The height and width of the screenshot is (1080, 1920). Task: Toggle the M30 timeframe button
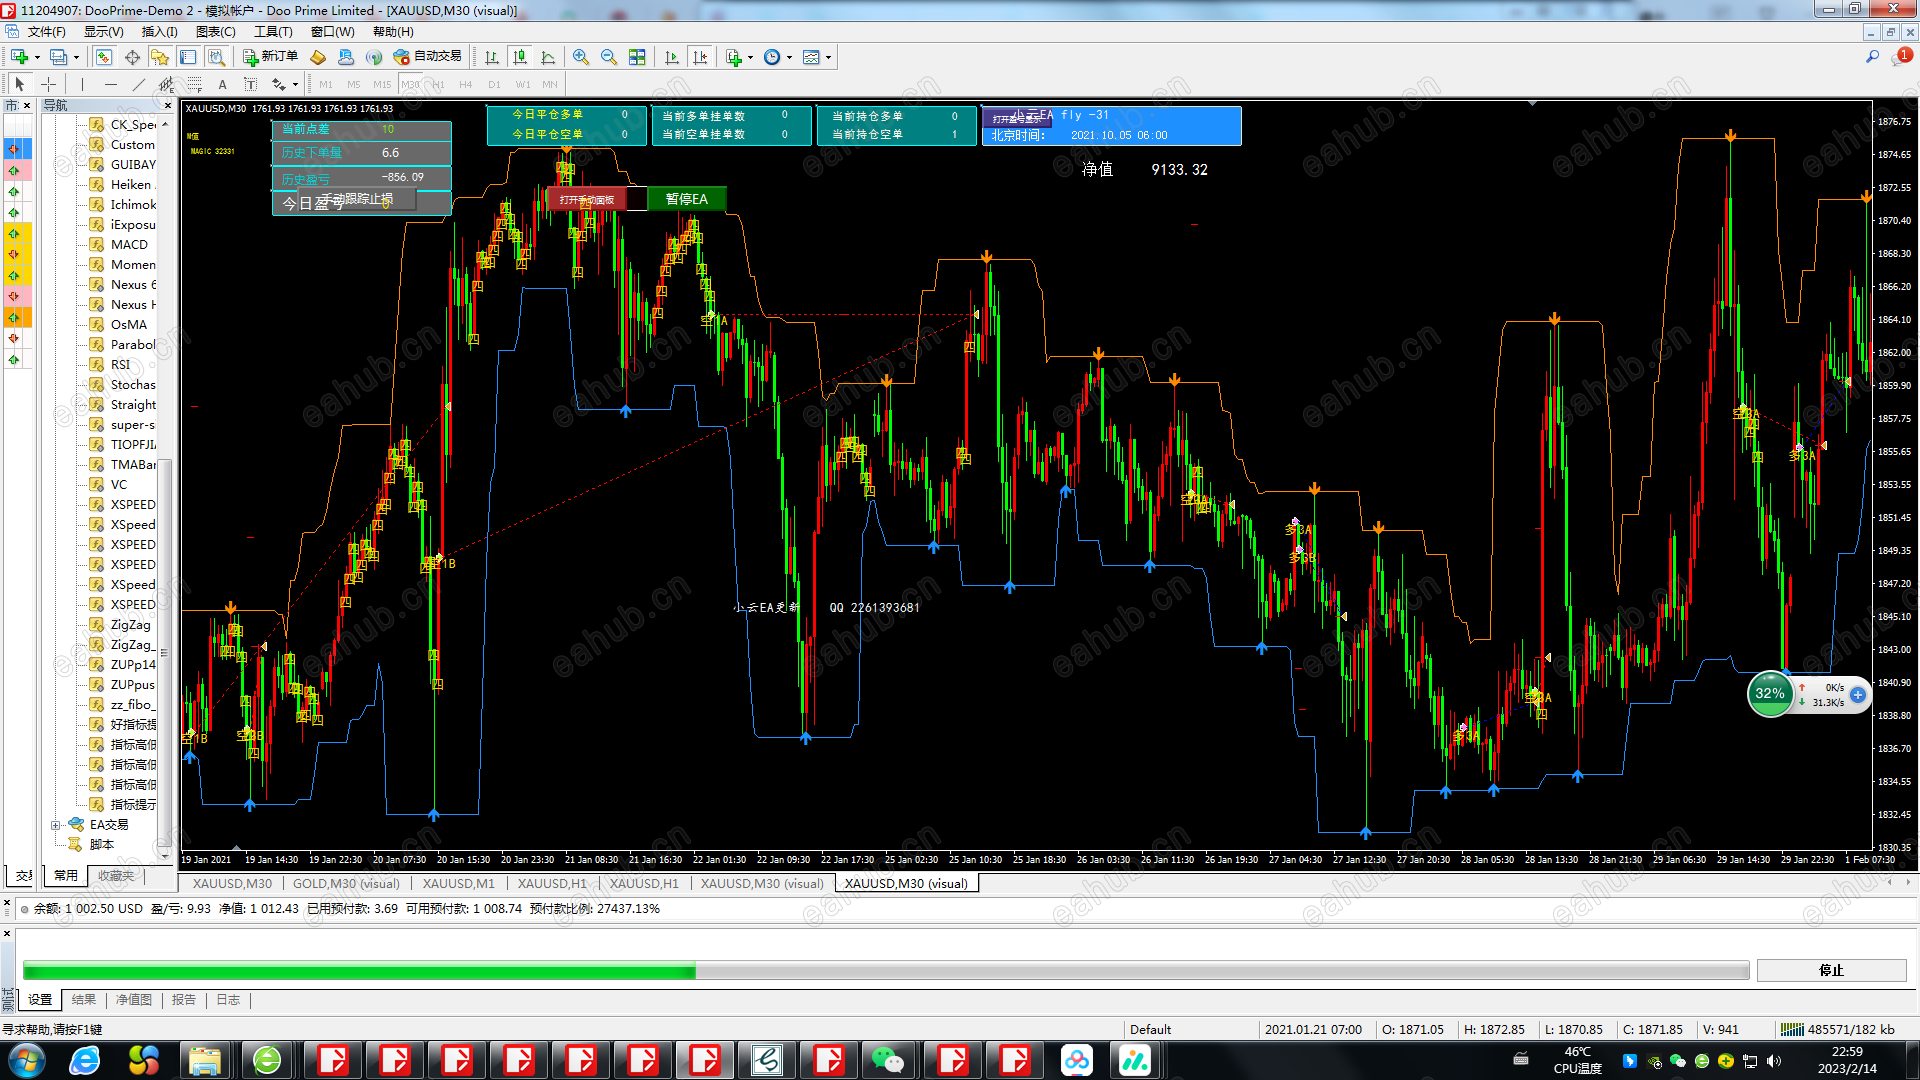click(410, 85)
